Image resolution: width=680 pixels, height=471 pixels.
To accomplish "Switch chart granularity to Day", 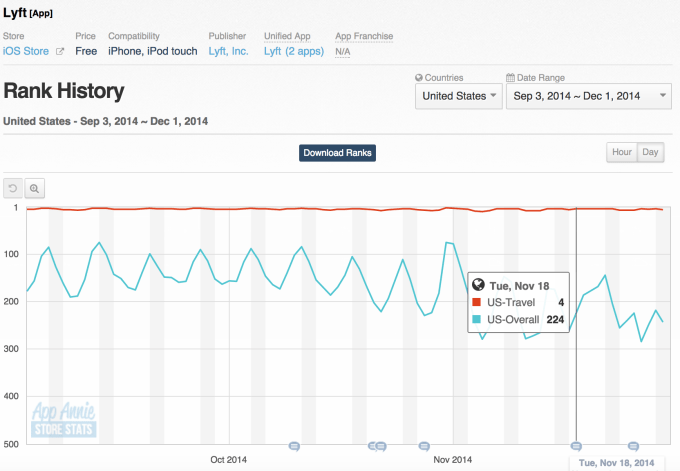I will (650, 152).
